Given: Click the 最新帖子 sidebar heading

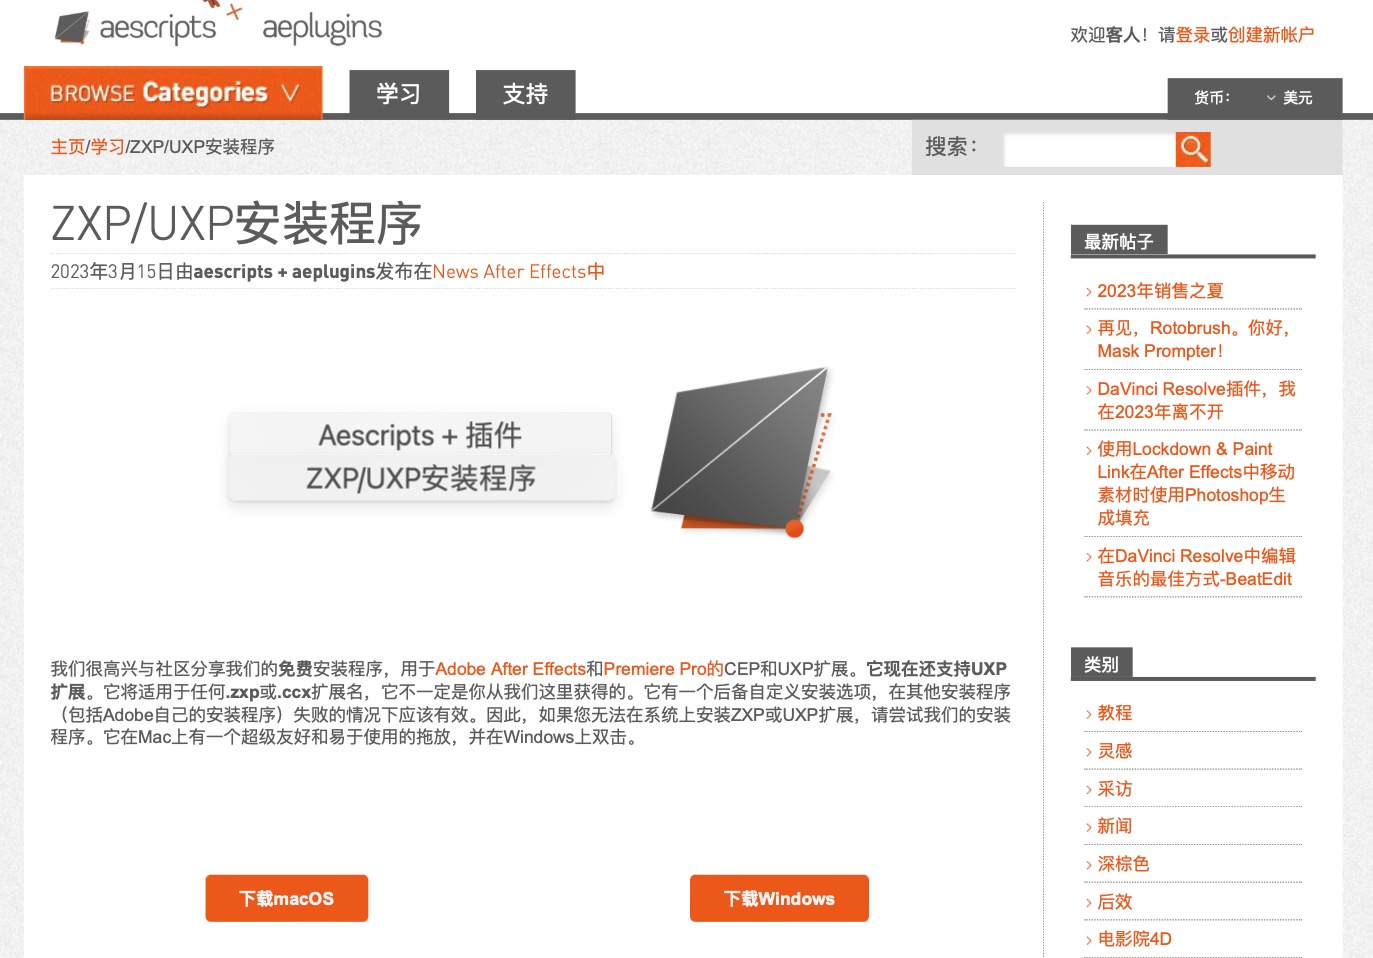Looking at the screenshot, I should pos(1119,241).
